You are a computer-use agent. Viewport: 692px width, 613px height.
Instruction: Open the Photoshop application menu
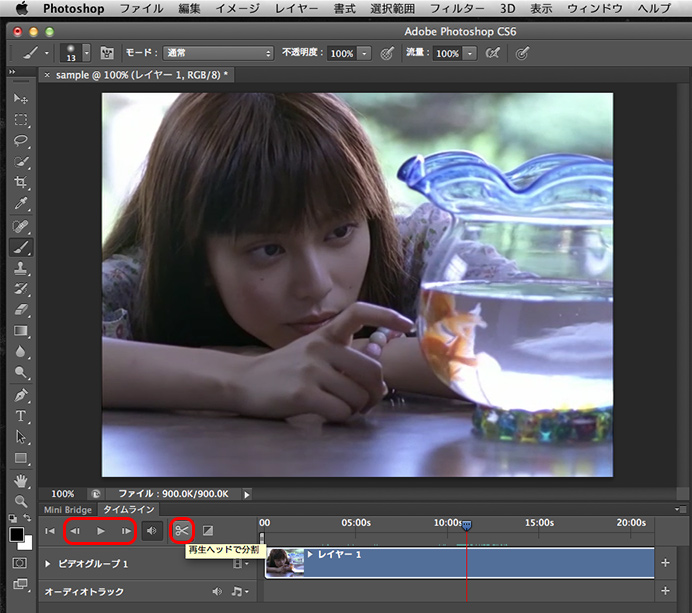pos(73,8)
